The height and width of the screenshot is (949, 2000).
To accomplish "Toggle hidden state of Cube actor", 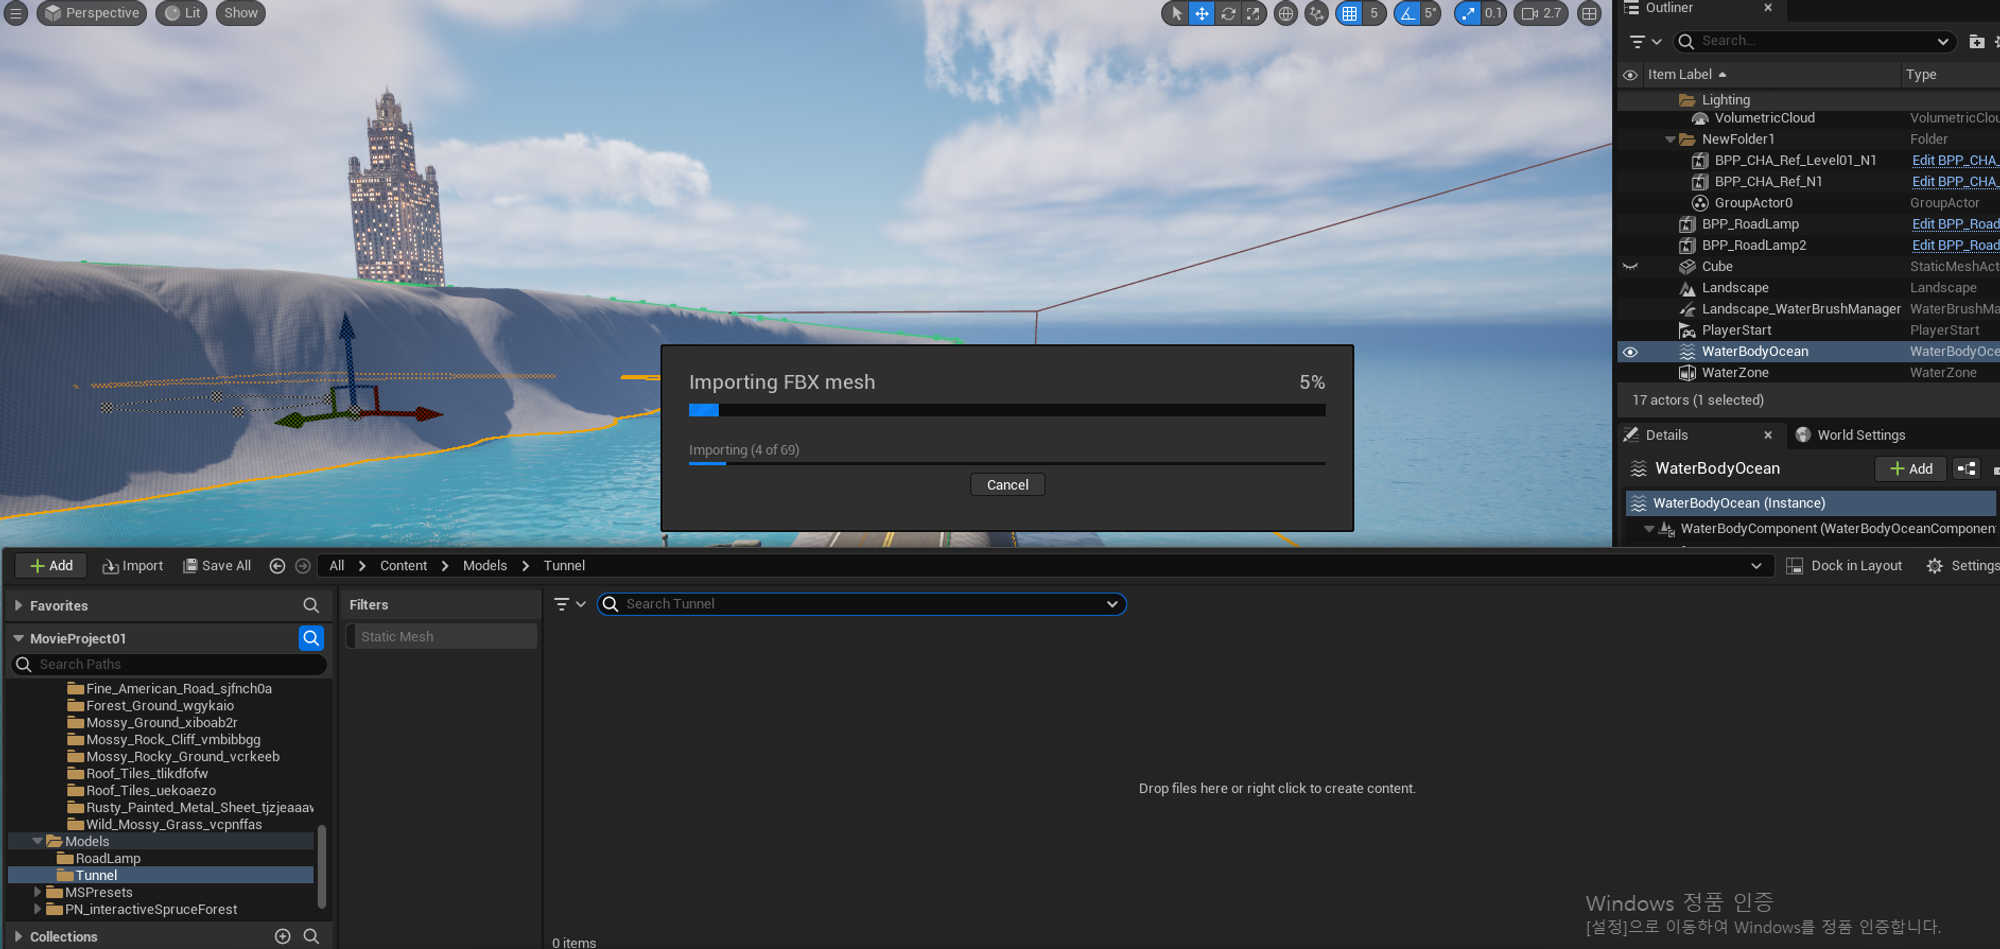I will [1630, 267].
